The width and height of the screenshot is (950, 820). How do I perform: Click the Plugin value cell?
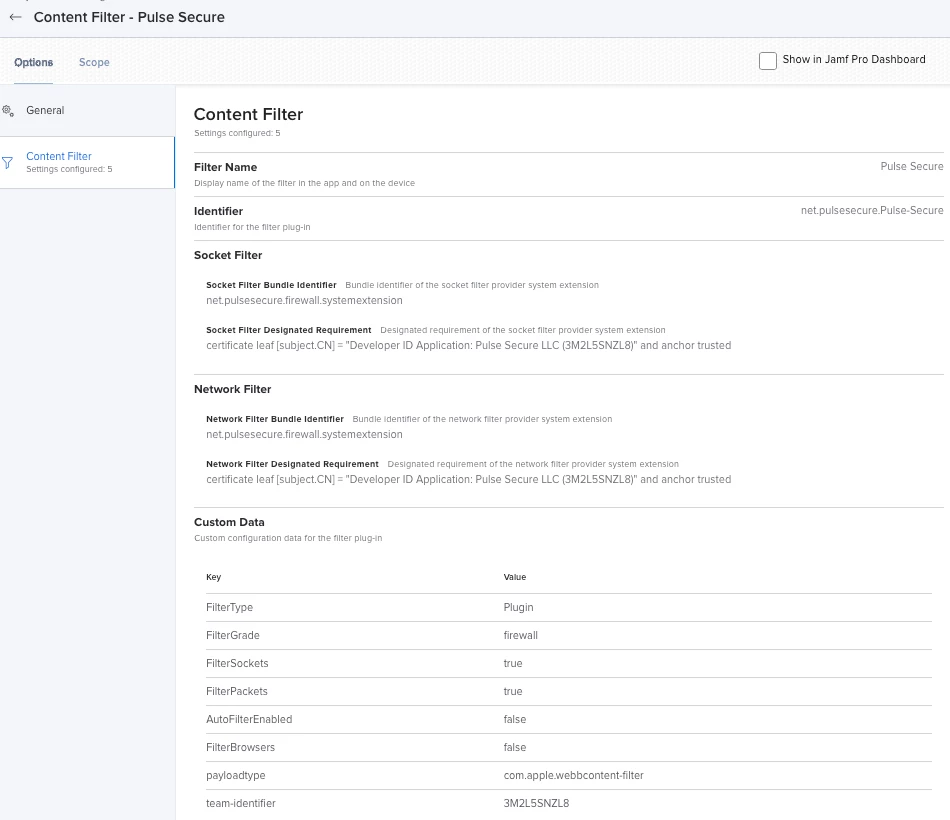pyautogui.click(x=518, y=607)
